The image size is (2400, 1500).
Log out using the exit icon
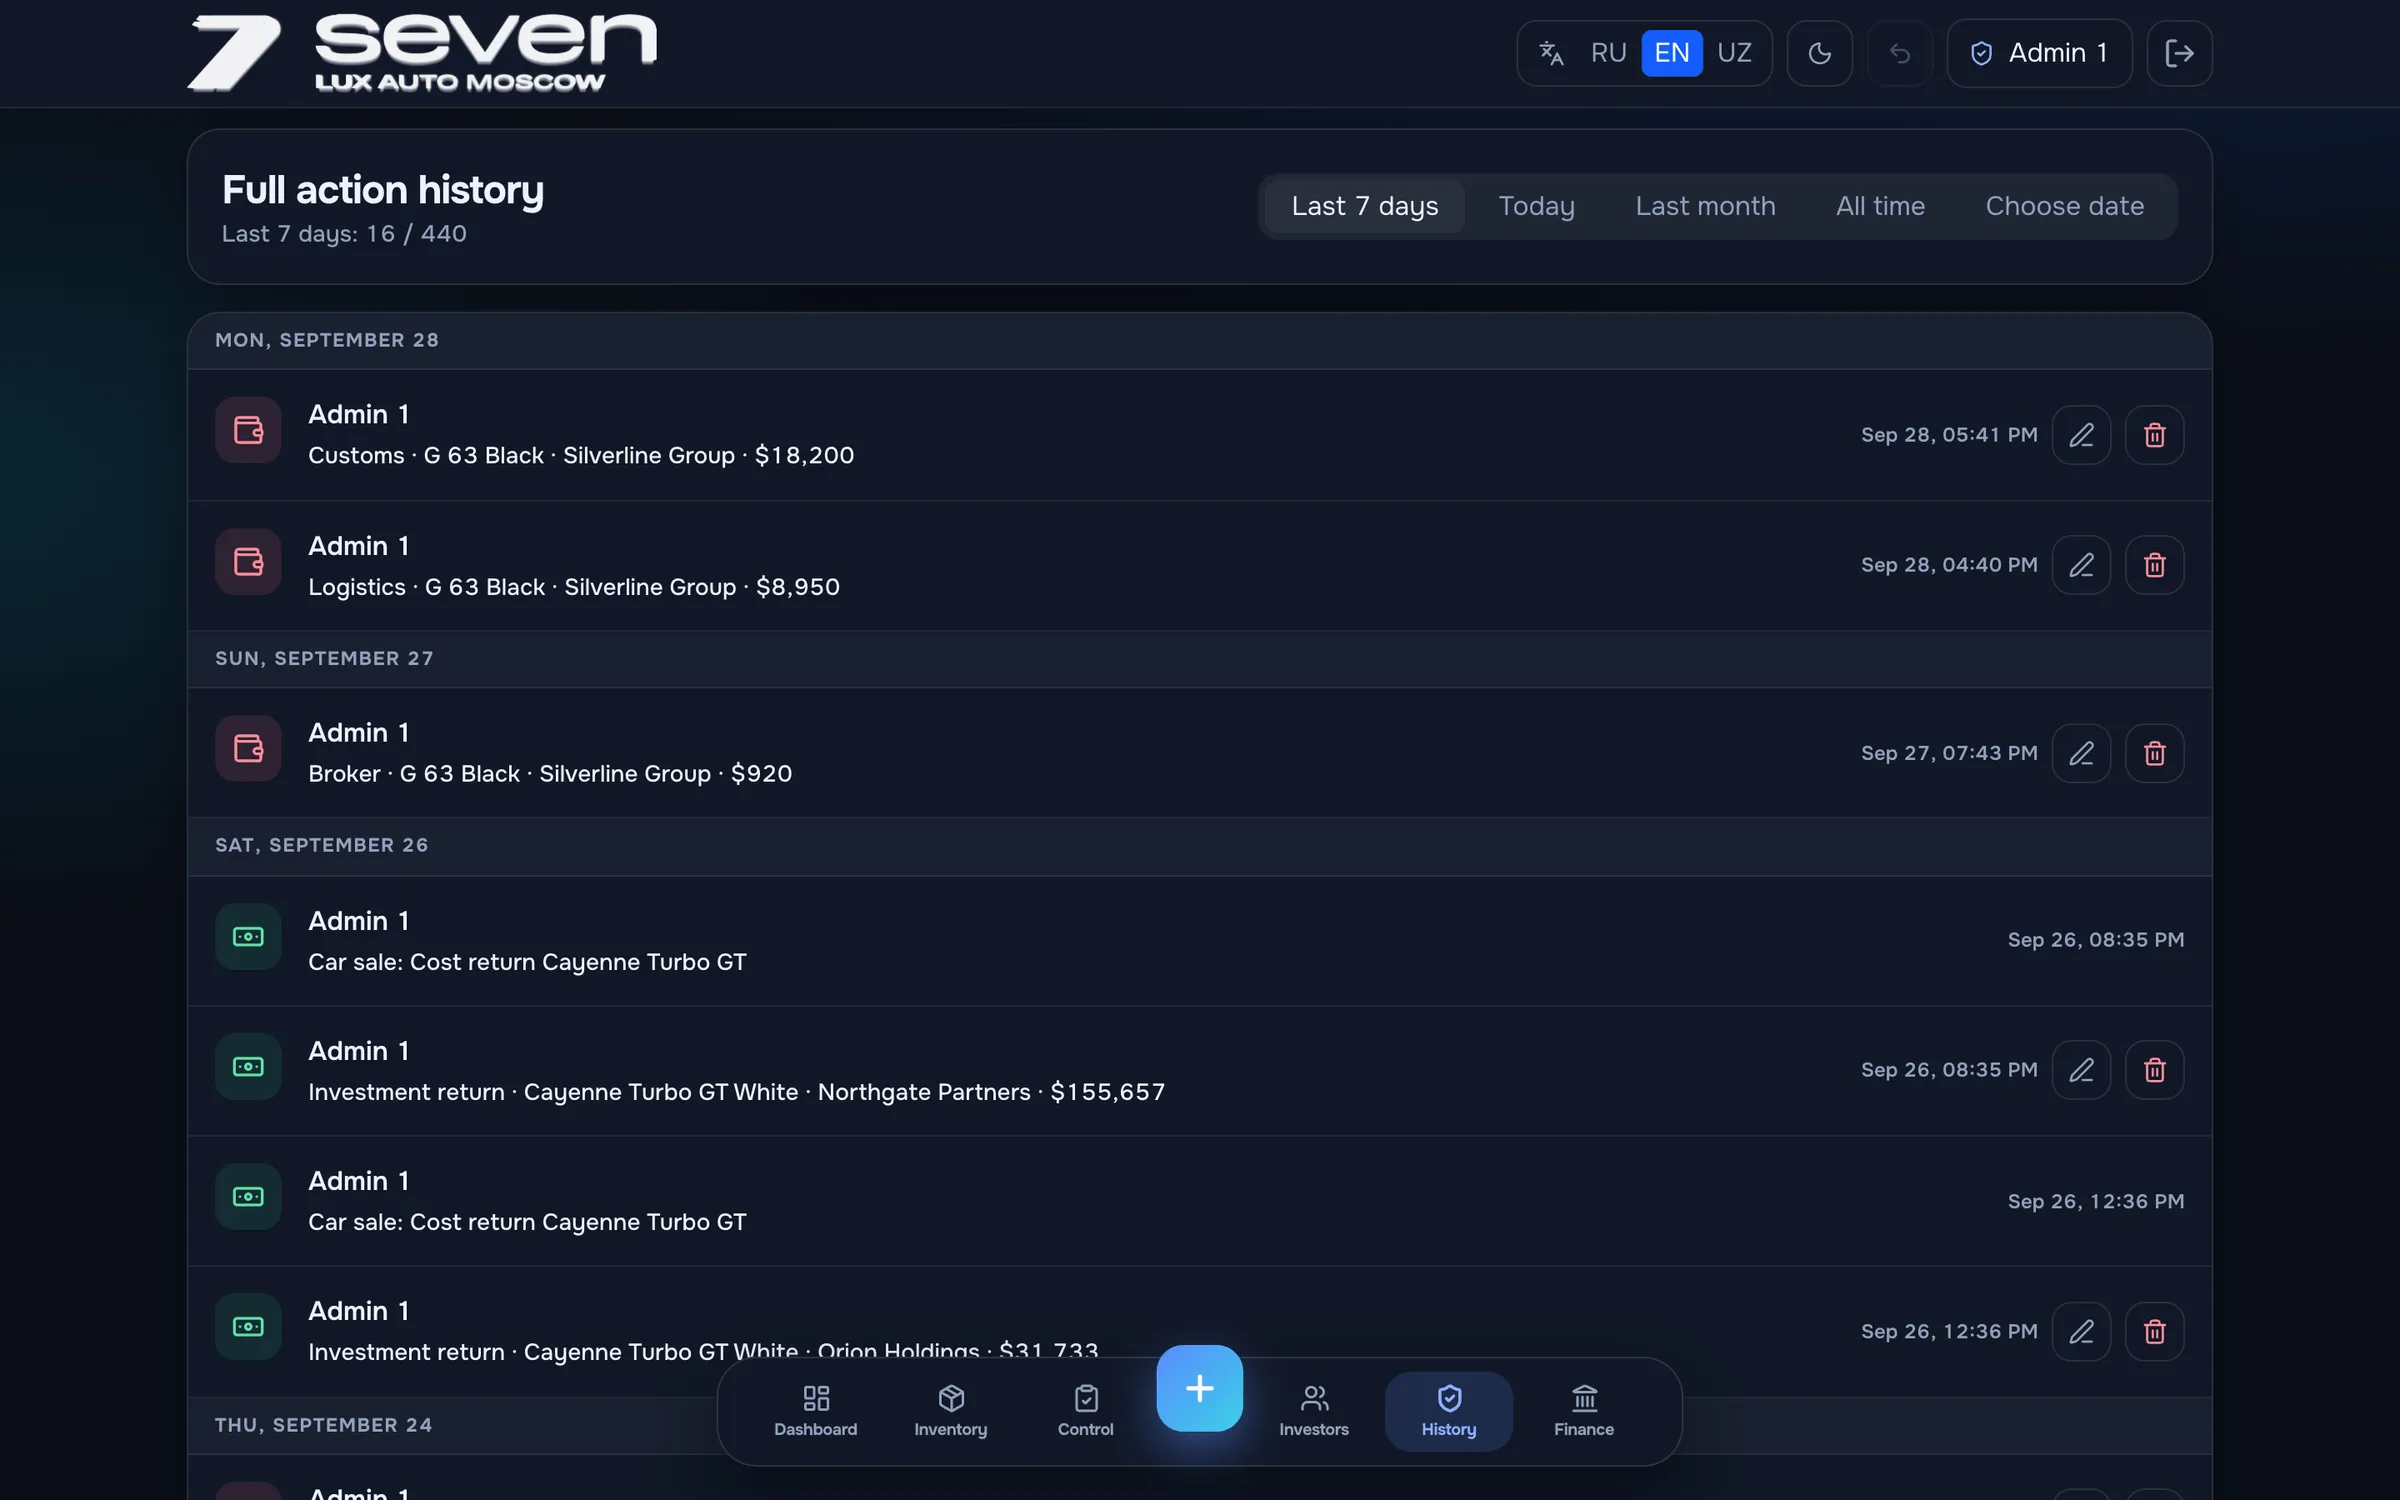(2179, 53)
